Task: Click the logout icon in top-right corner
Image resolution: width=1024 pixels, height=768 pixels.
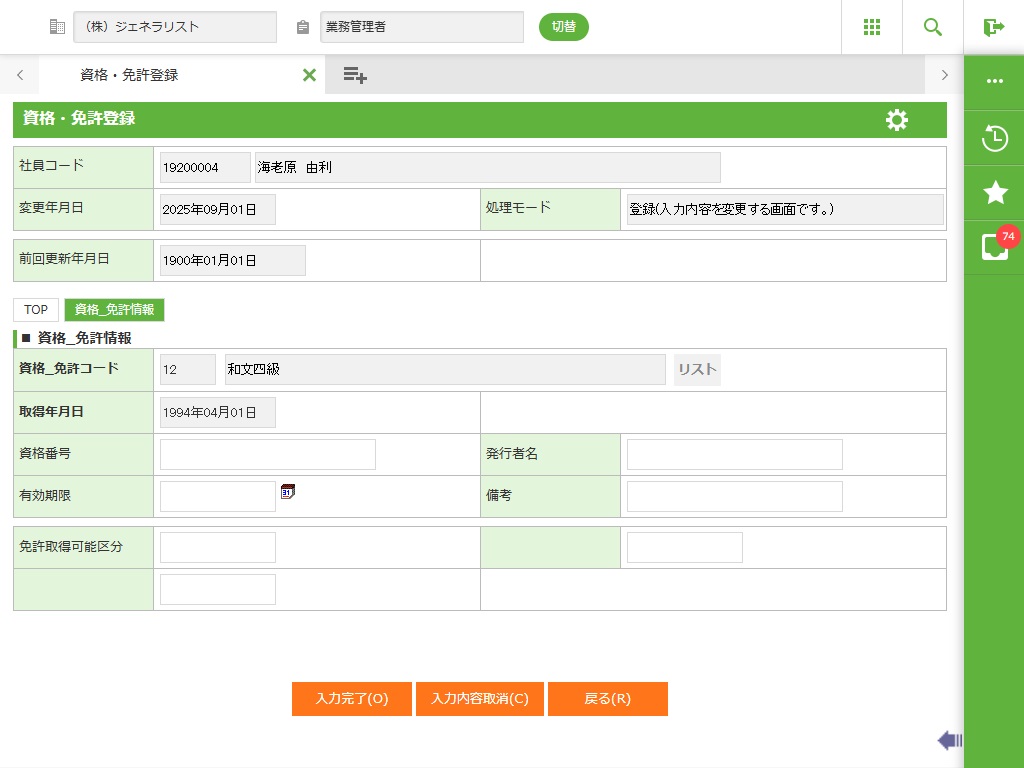Action: coord(993,27)
